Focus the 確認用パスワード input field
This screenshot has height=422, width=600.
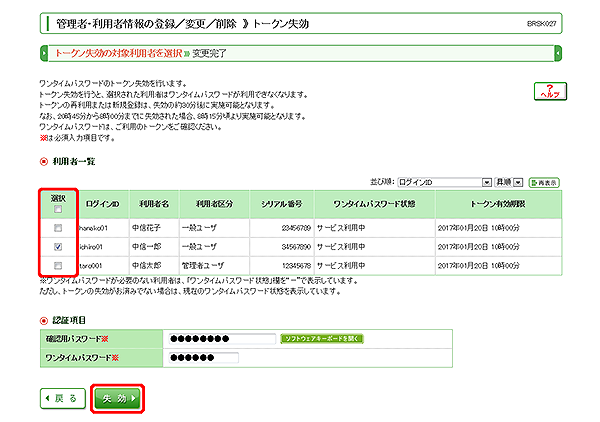click(222, 339)
